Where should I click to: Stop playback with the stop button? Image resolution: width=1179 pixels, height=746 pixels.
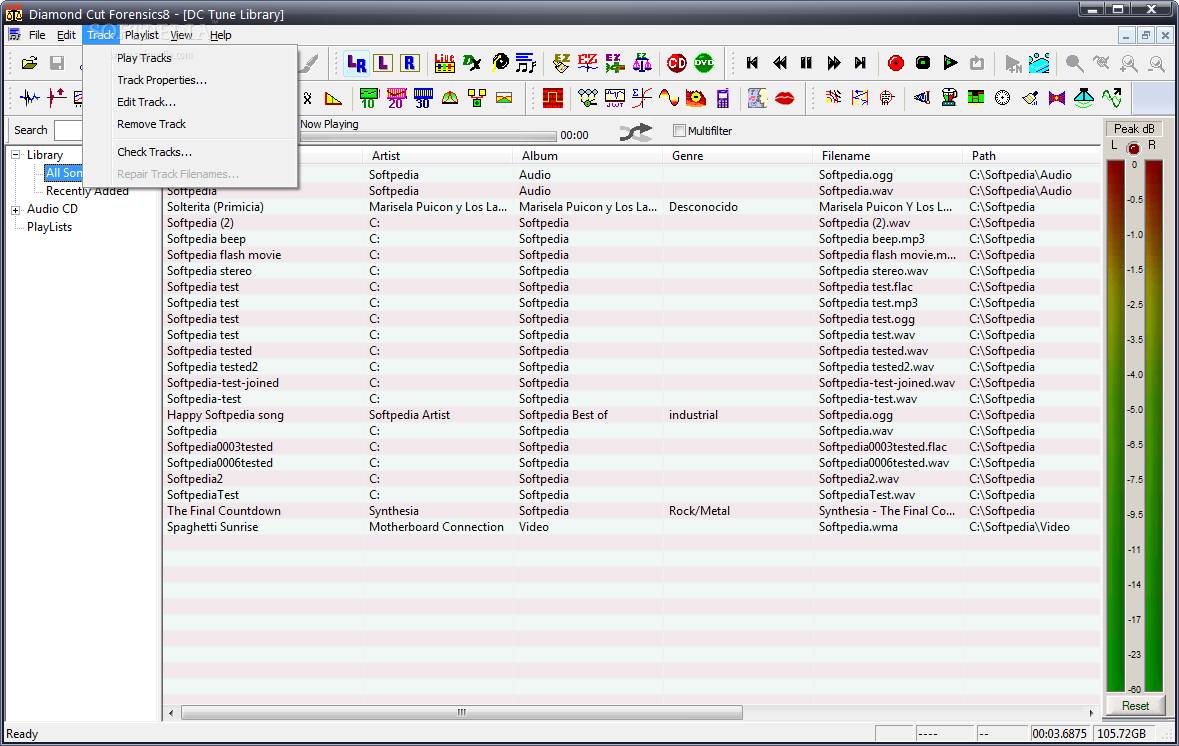(x=923, y=63)
